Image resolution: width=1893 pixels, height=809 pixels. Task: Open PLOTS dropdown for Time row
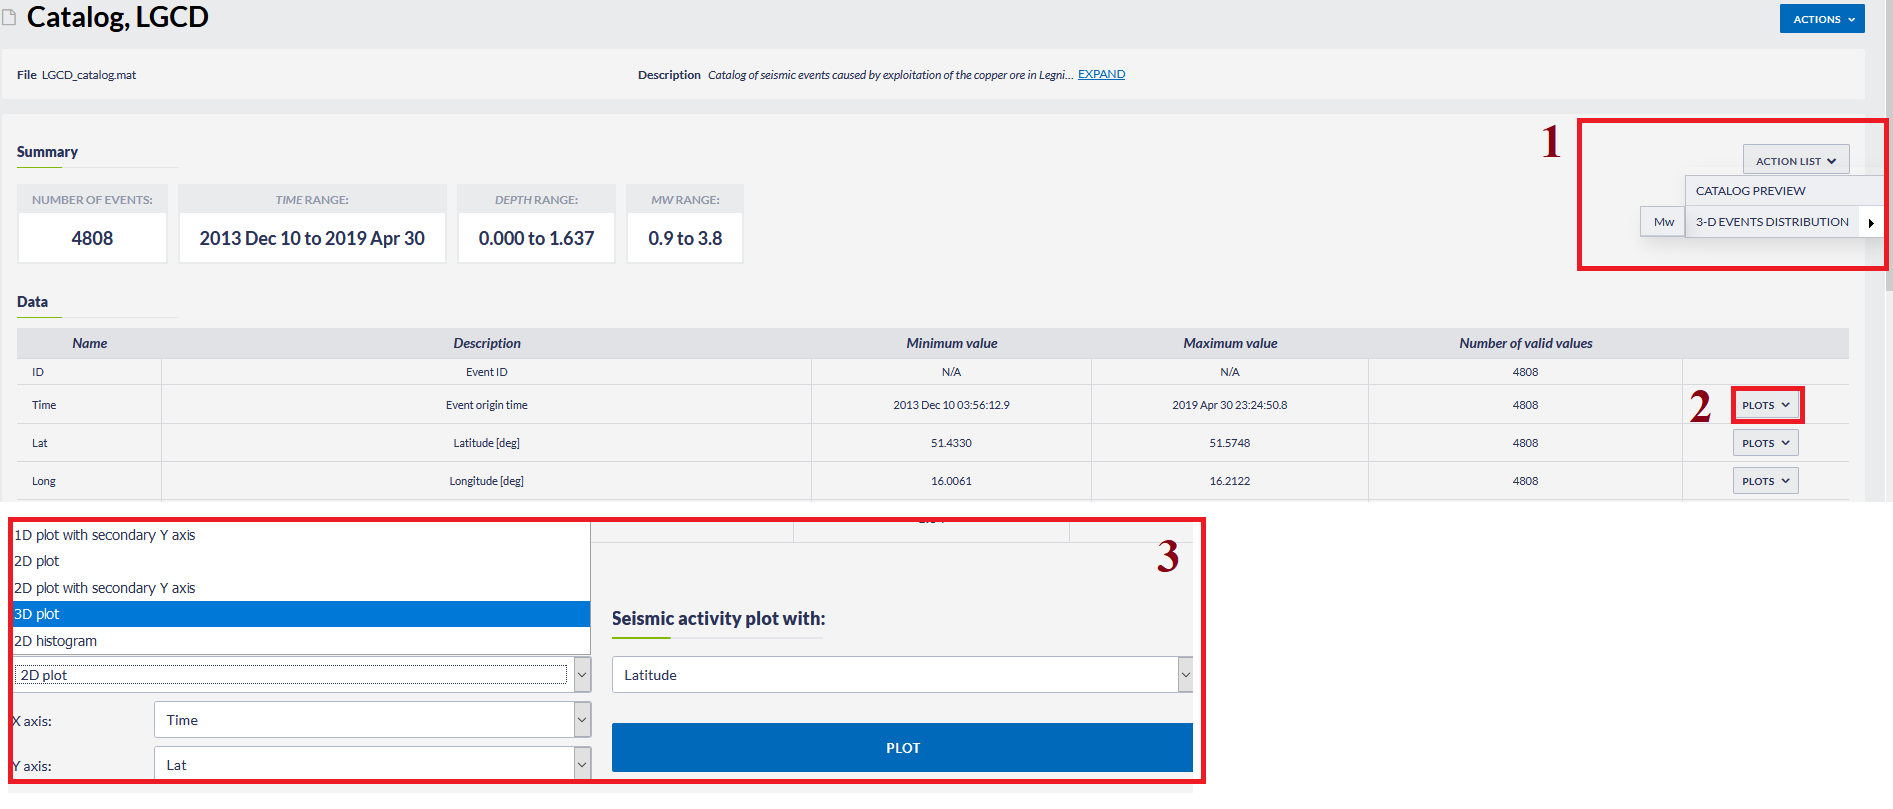pos(1765,405)
